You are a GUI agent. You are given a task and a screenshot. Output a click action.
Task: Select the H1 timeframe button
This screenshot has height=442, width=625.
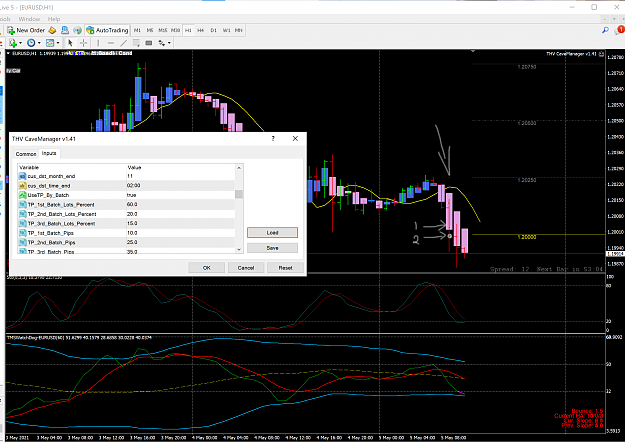point(188,30)
